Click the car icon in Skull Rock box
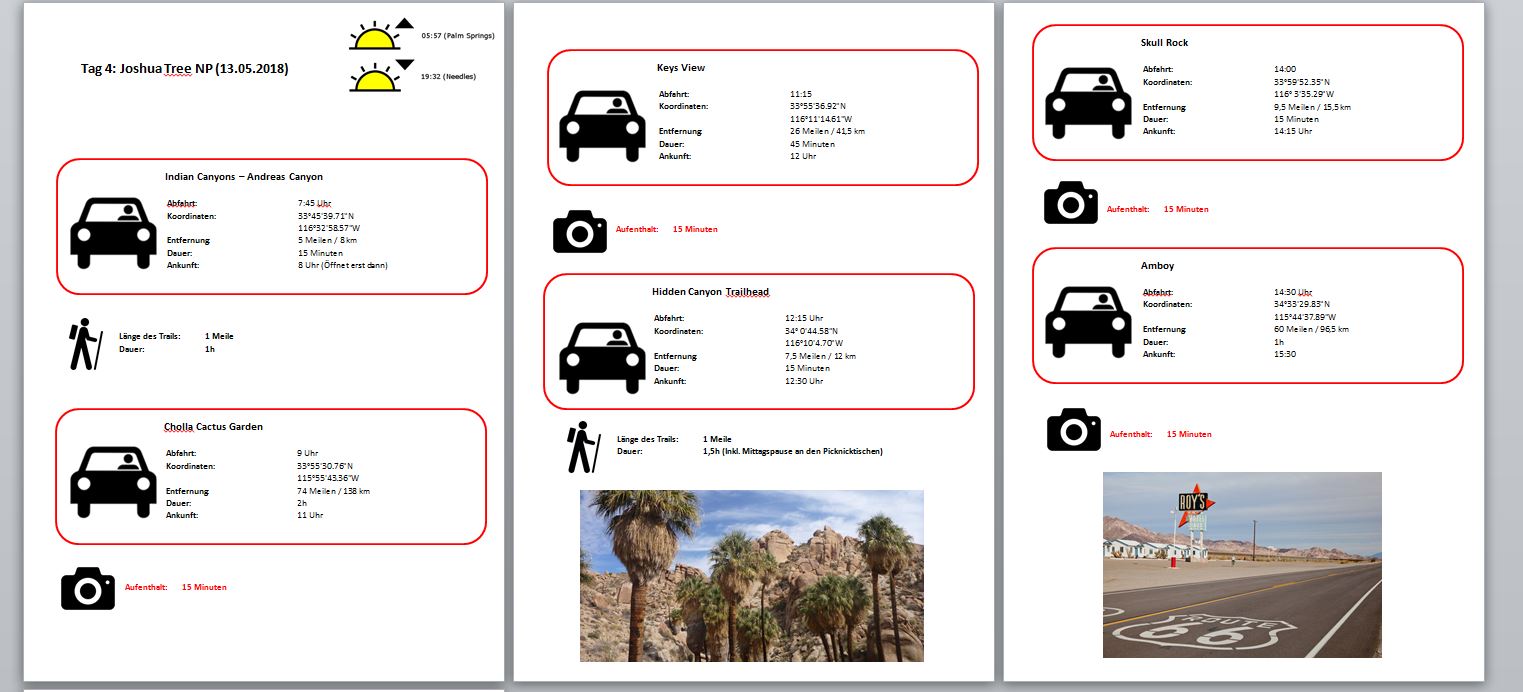This screenshot has width=1523, height=692. pyautogui.click(x=1088, y=102)
